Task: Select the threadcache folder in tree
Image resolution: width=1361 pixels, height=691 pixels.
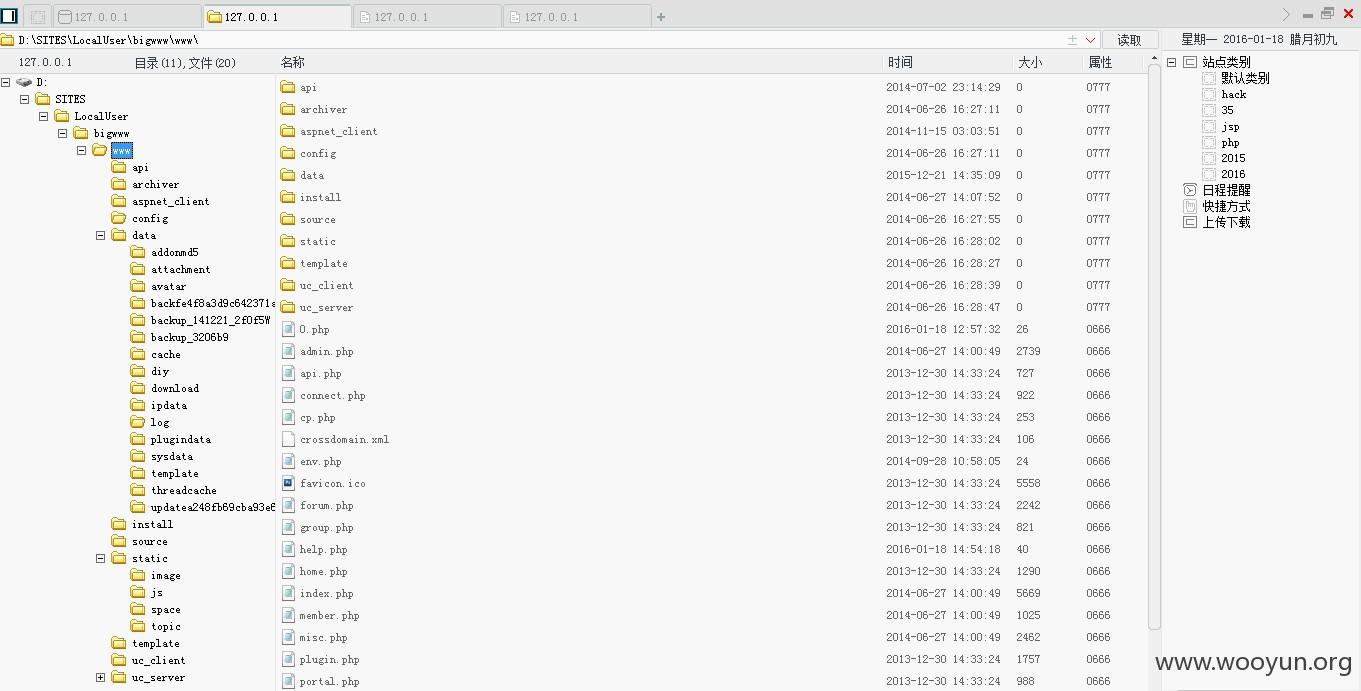Action: coord(183,490)
